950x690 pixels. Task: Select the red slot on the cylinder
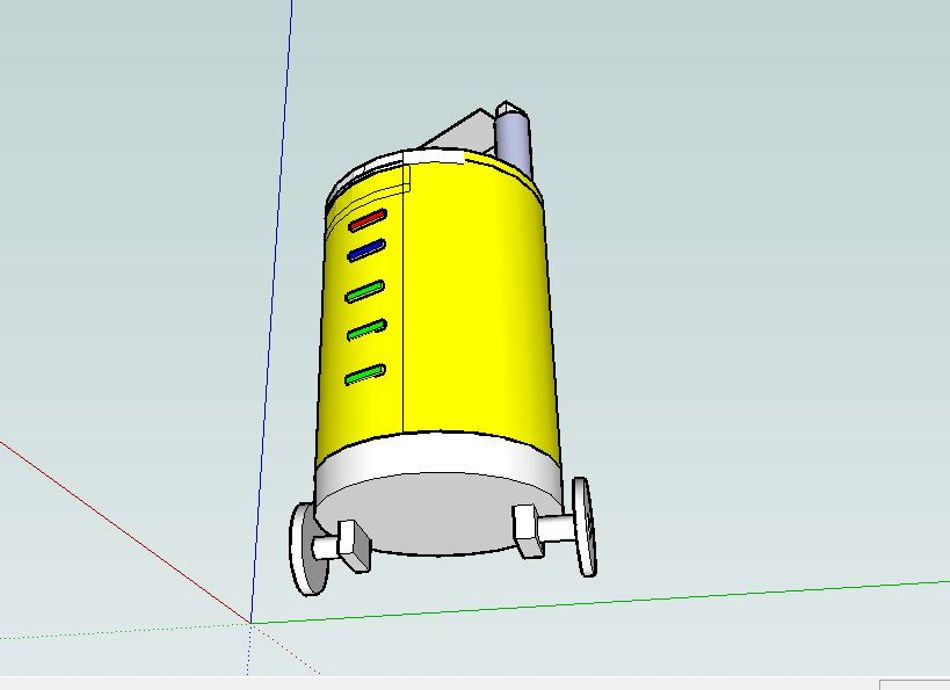368,218
